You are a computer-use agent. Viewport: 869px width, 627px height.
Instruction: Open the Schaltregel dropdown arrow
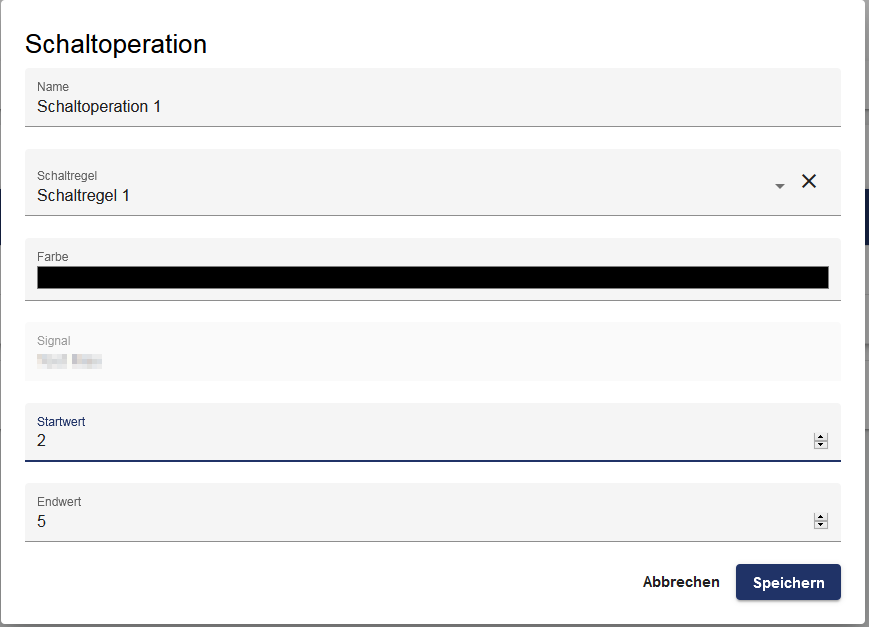point(780,186)
